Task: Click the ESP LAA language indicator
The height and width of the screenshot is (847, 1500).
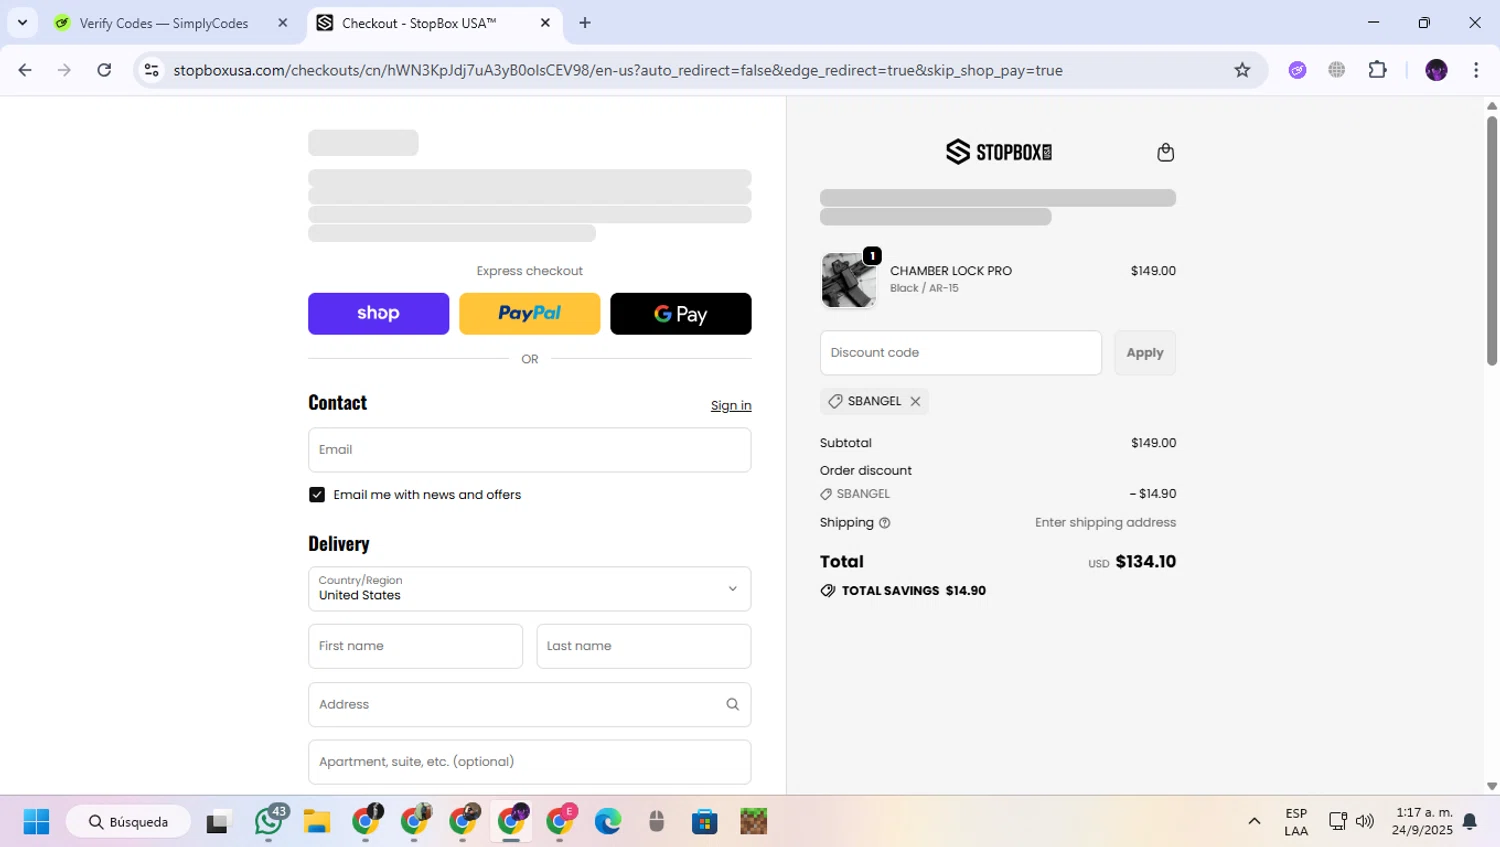Action: coord(1296,822)
